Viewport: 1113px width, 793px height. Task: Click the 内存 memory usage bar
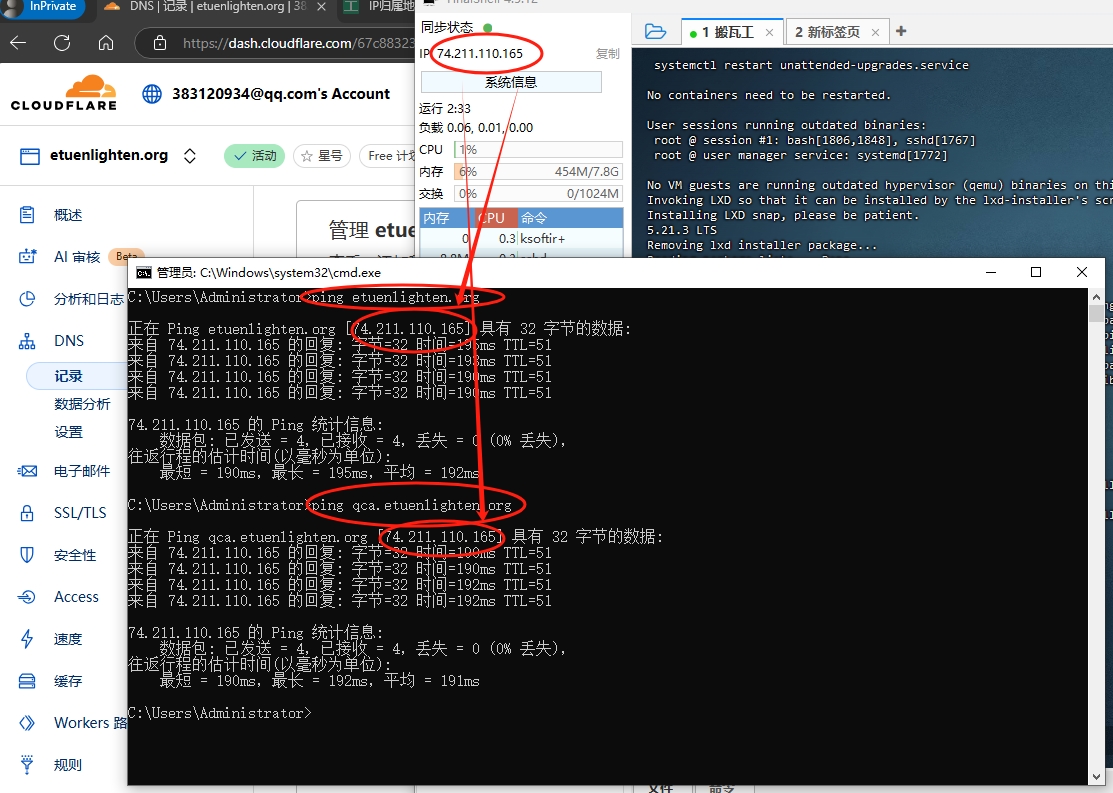538,172
